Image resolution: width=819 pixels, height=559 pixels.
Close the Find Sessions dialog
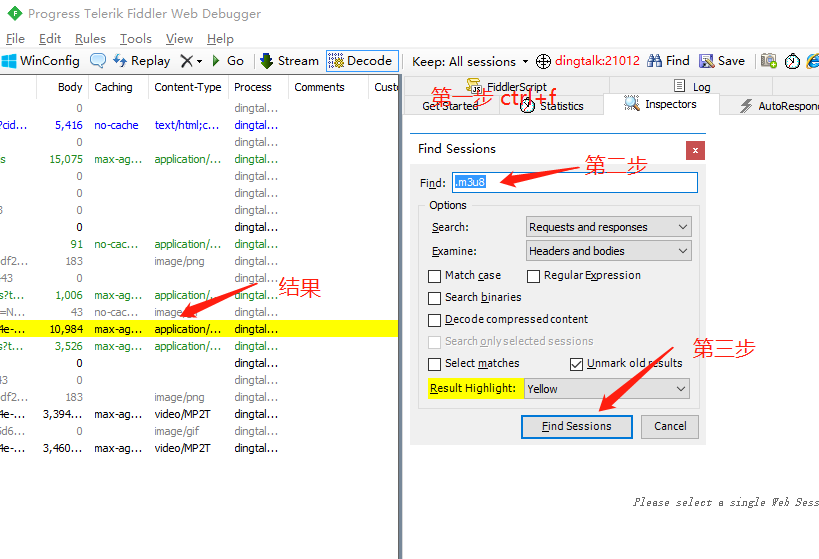[x=695, y=150]
